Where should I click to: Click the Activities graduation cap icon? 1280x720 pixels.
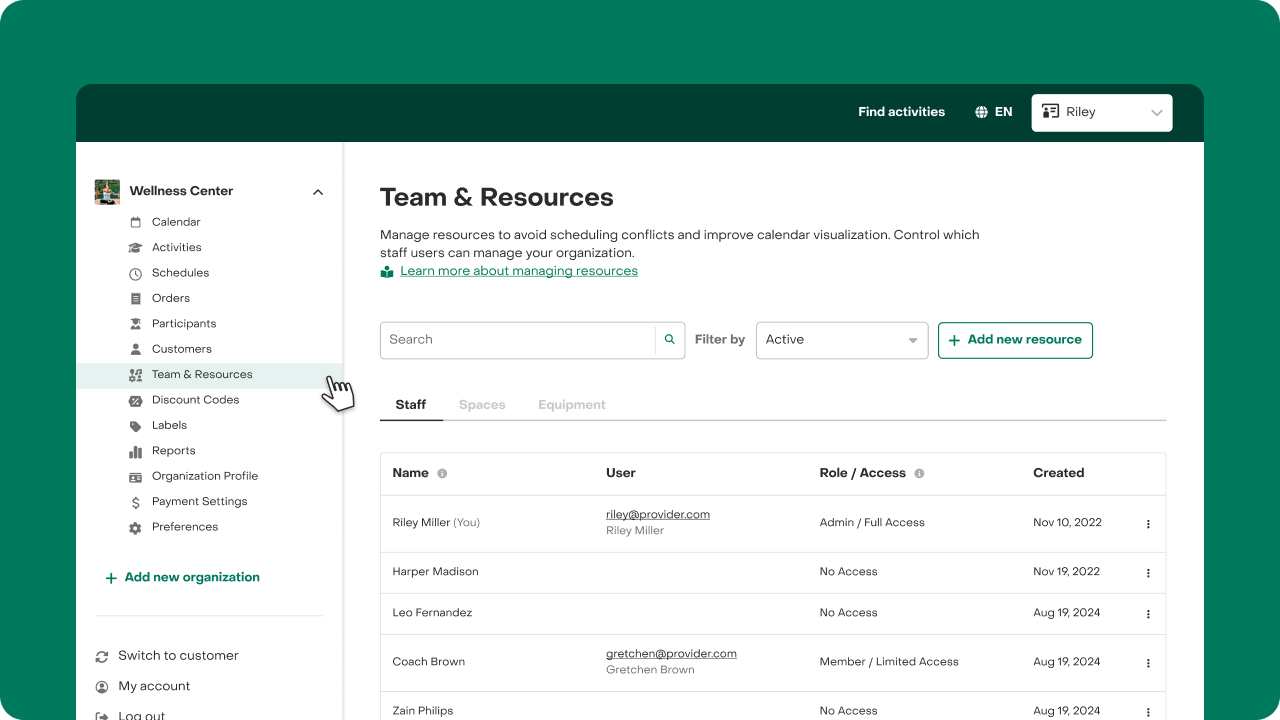(x=136, y=248)
